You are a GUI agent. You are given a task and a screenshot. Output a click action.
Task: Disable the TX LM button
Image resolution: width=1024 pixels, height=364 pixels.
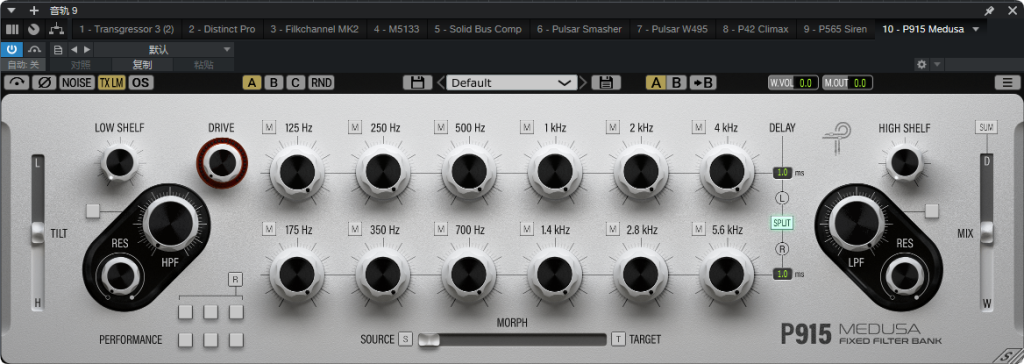(112, 82)
